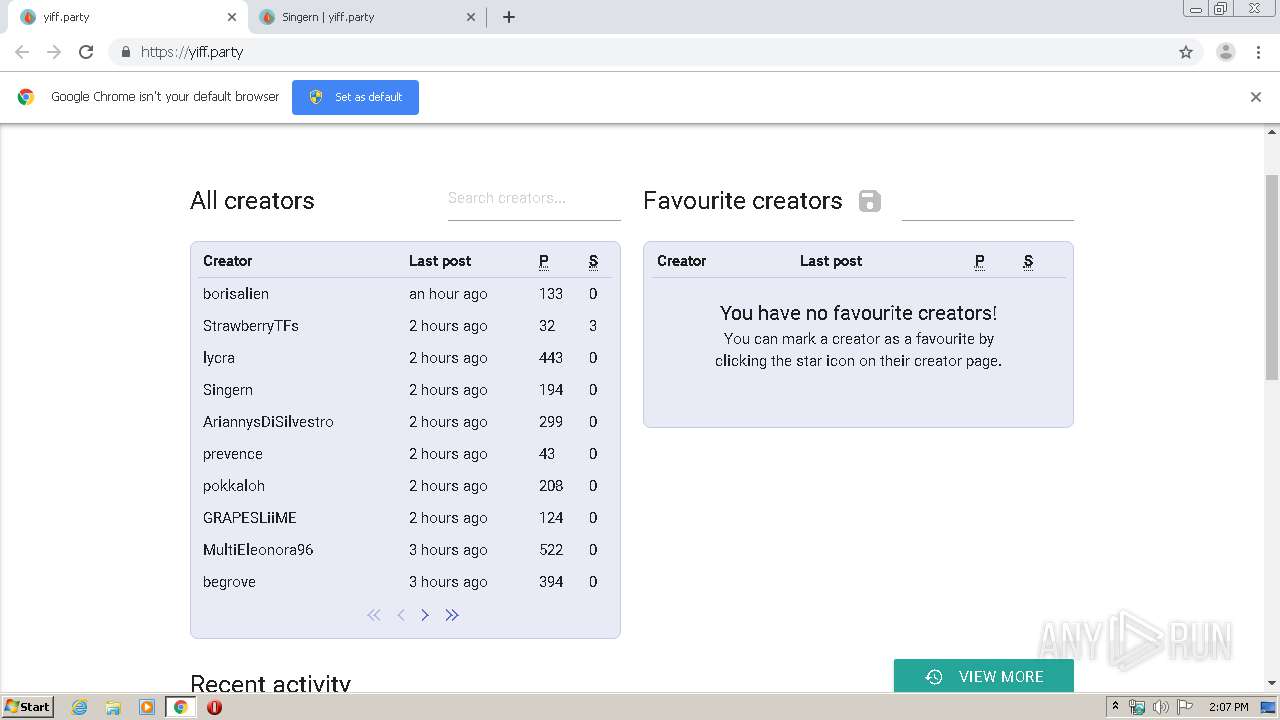
Task: Click post count 522 for MultiEleonora96
Action: tap(551, 550)
